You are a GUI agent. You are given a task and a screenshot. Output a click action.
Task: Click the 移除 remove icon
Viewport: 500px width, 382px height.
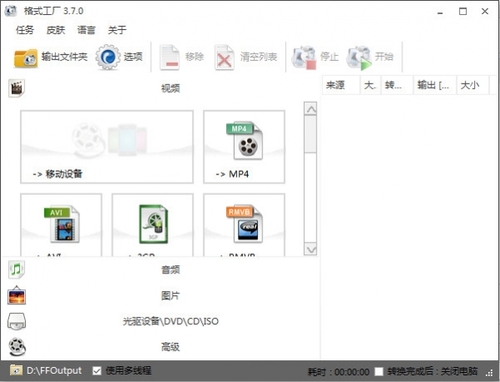[x=170, y=57]
